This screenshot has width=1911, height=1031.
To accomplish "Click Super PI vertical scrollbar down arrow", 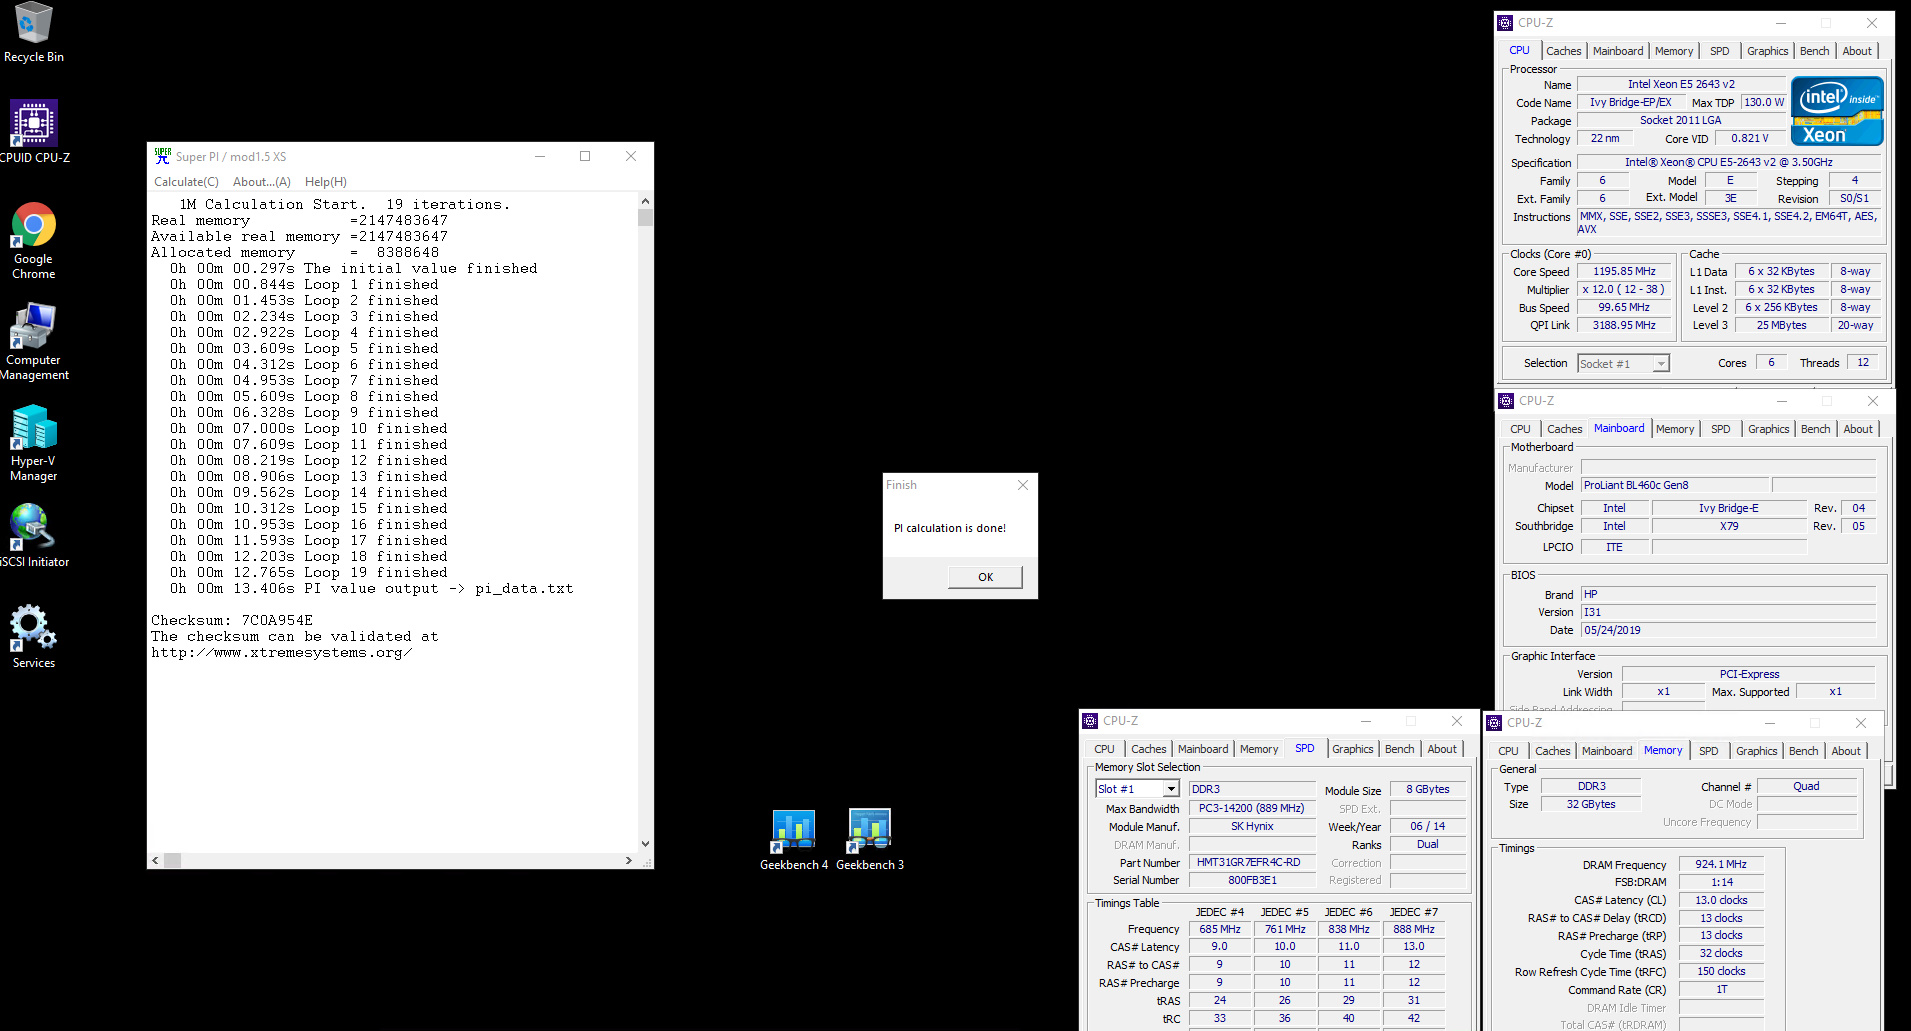I will [645, 844].
